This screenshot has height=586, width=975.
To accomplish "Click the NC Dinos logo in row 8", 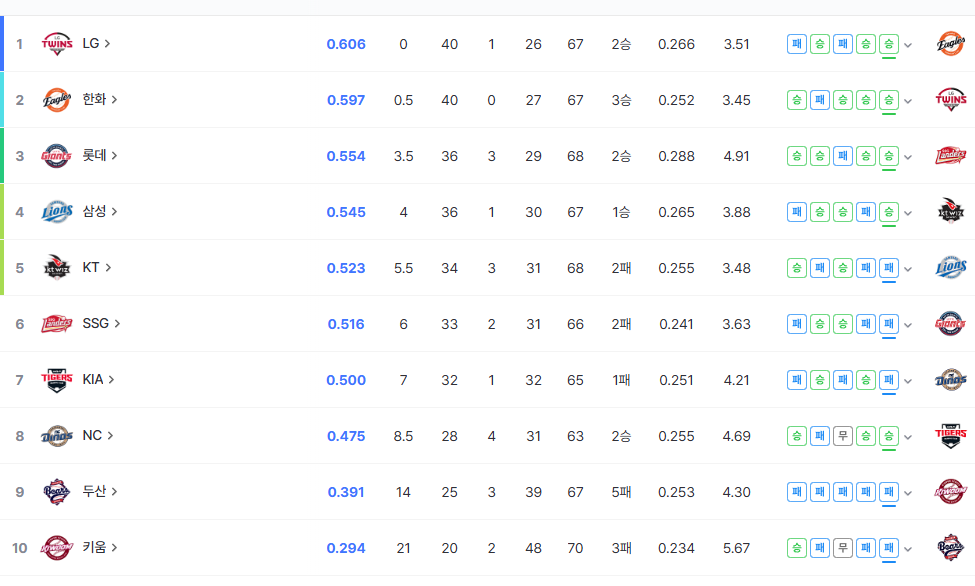I will pyautogui.click(x=57, y=436).
